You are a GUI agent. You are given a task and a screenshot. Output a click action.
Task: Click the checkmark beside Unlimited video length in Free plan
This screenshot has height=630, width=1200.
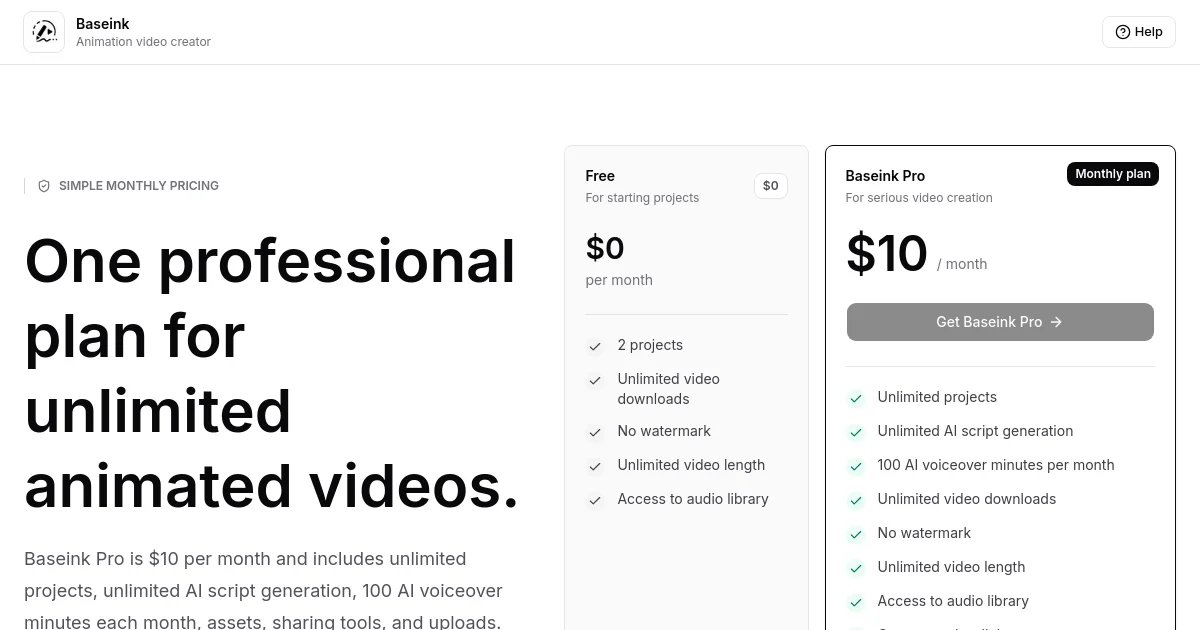point(595,466)
